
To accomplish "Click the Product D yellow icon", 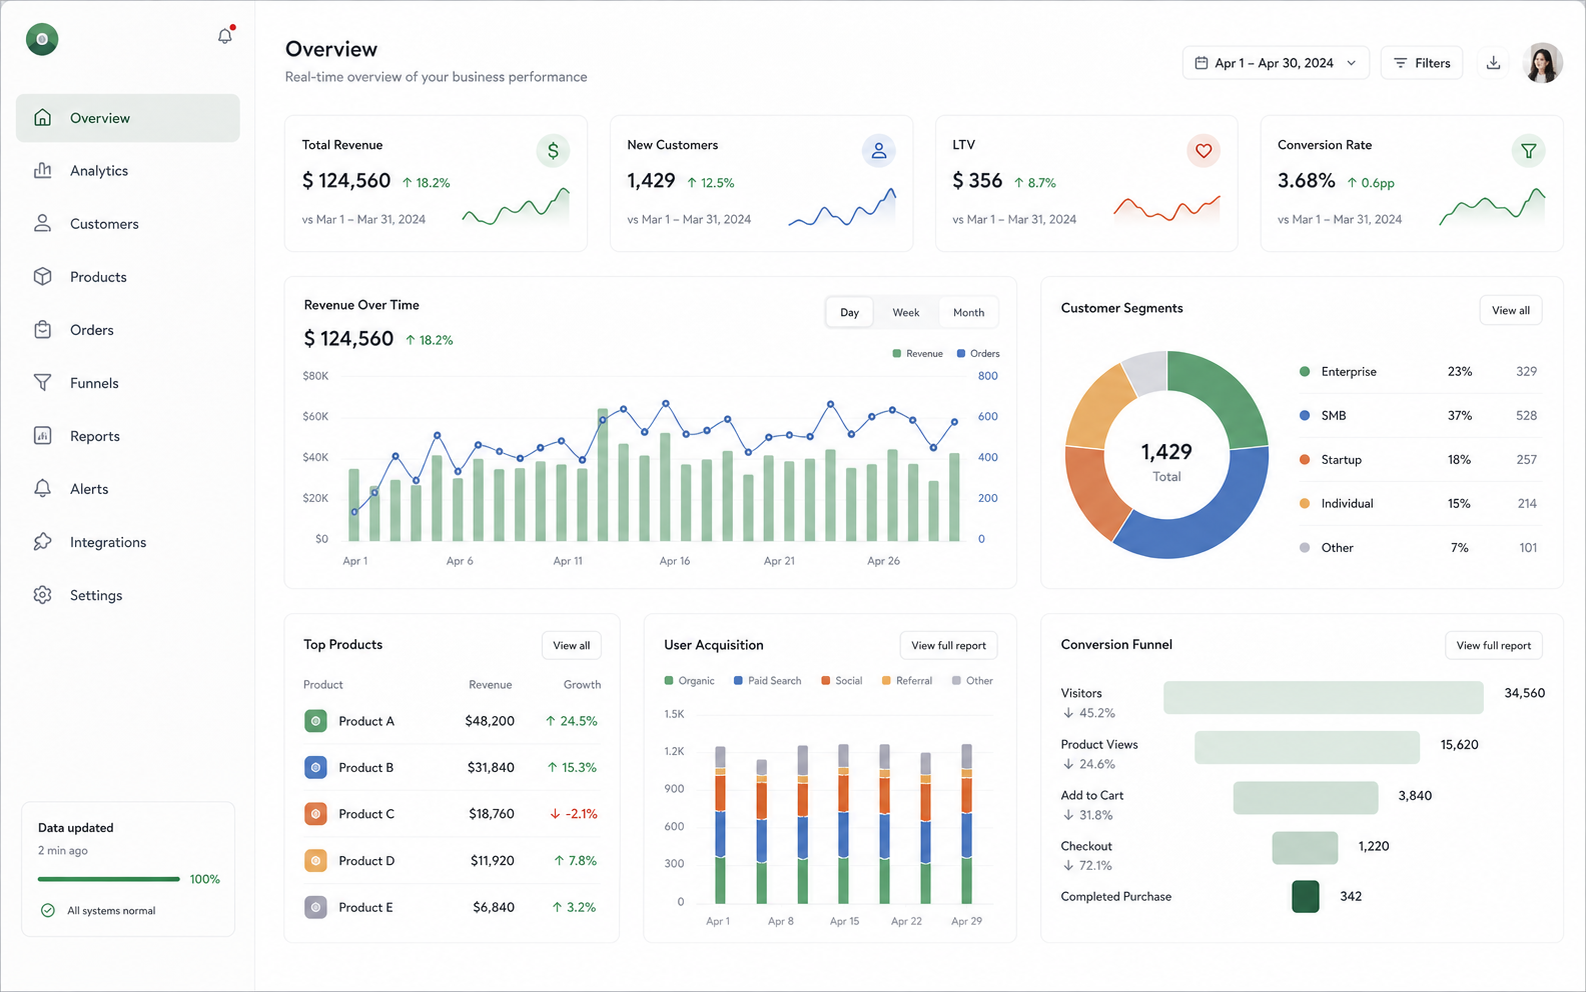I will point(316,861).
